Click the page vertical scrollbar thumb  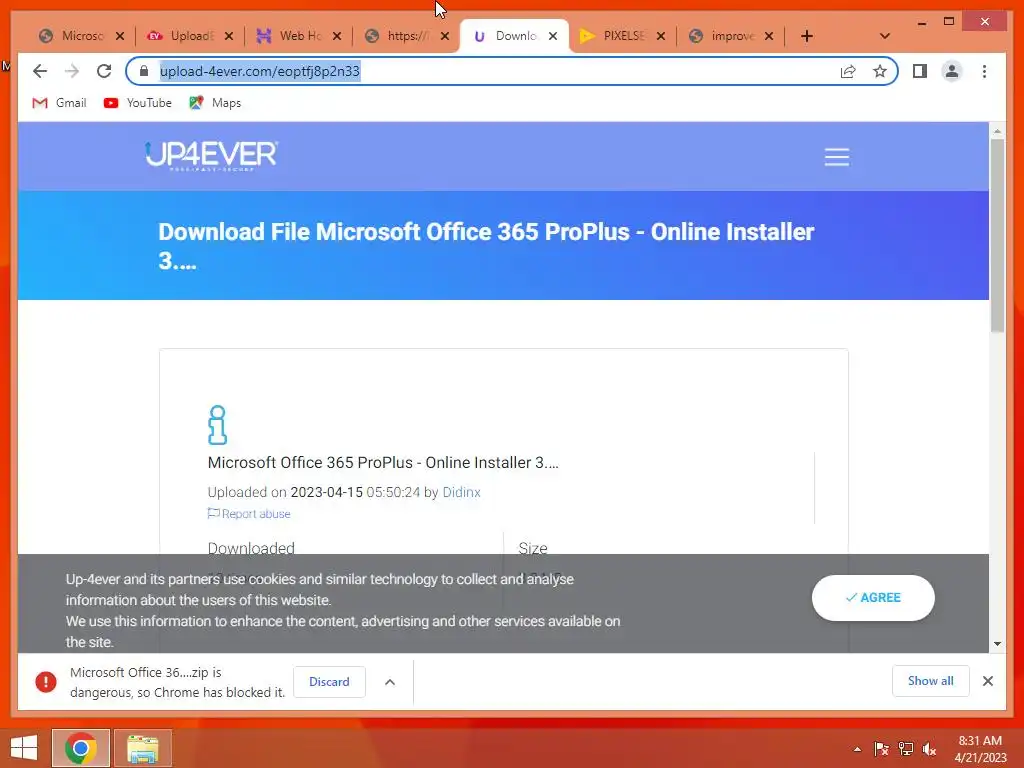coord(997,235)
